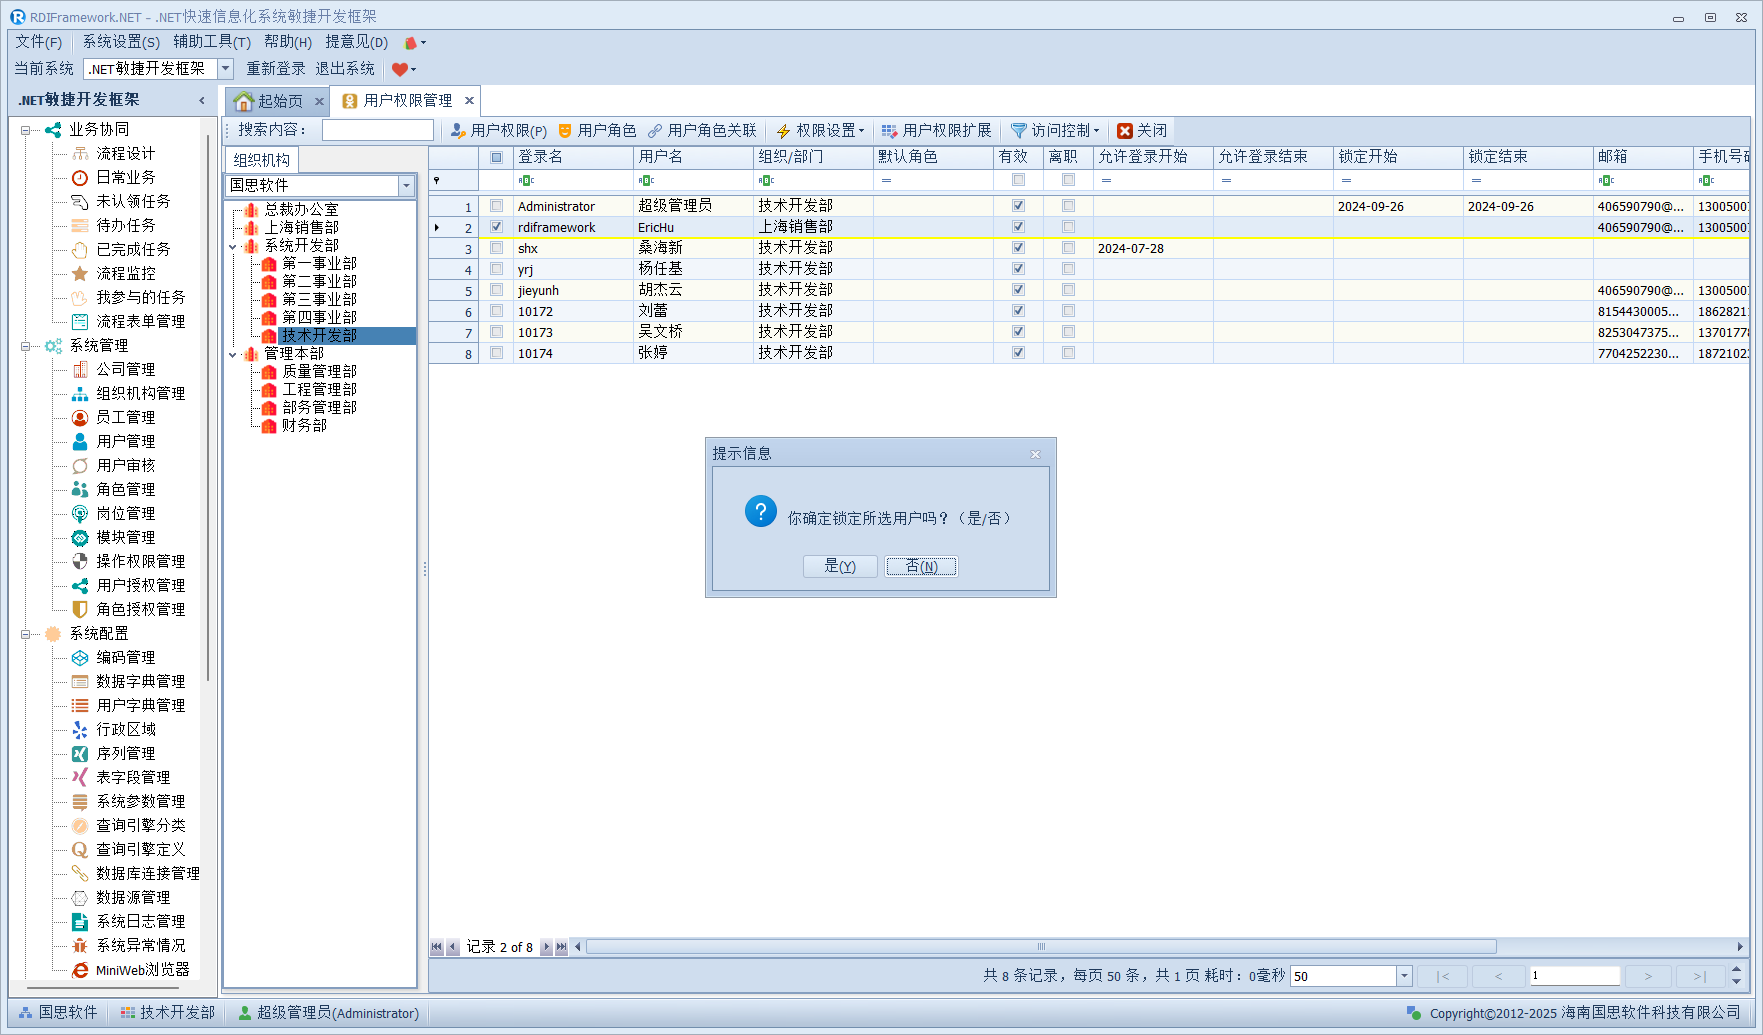The width and height of the screenshot is (1763, 1035).
Task: Open 日常业务 in the sidebar
Action: 125,177
